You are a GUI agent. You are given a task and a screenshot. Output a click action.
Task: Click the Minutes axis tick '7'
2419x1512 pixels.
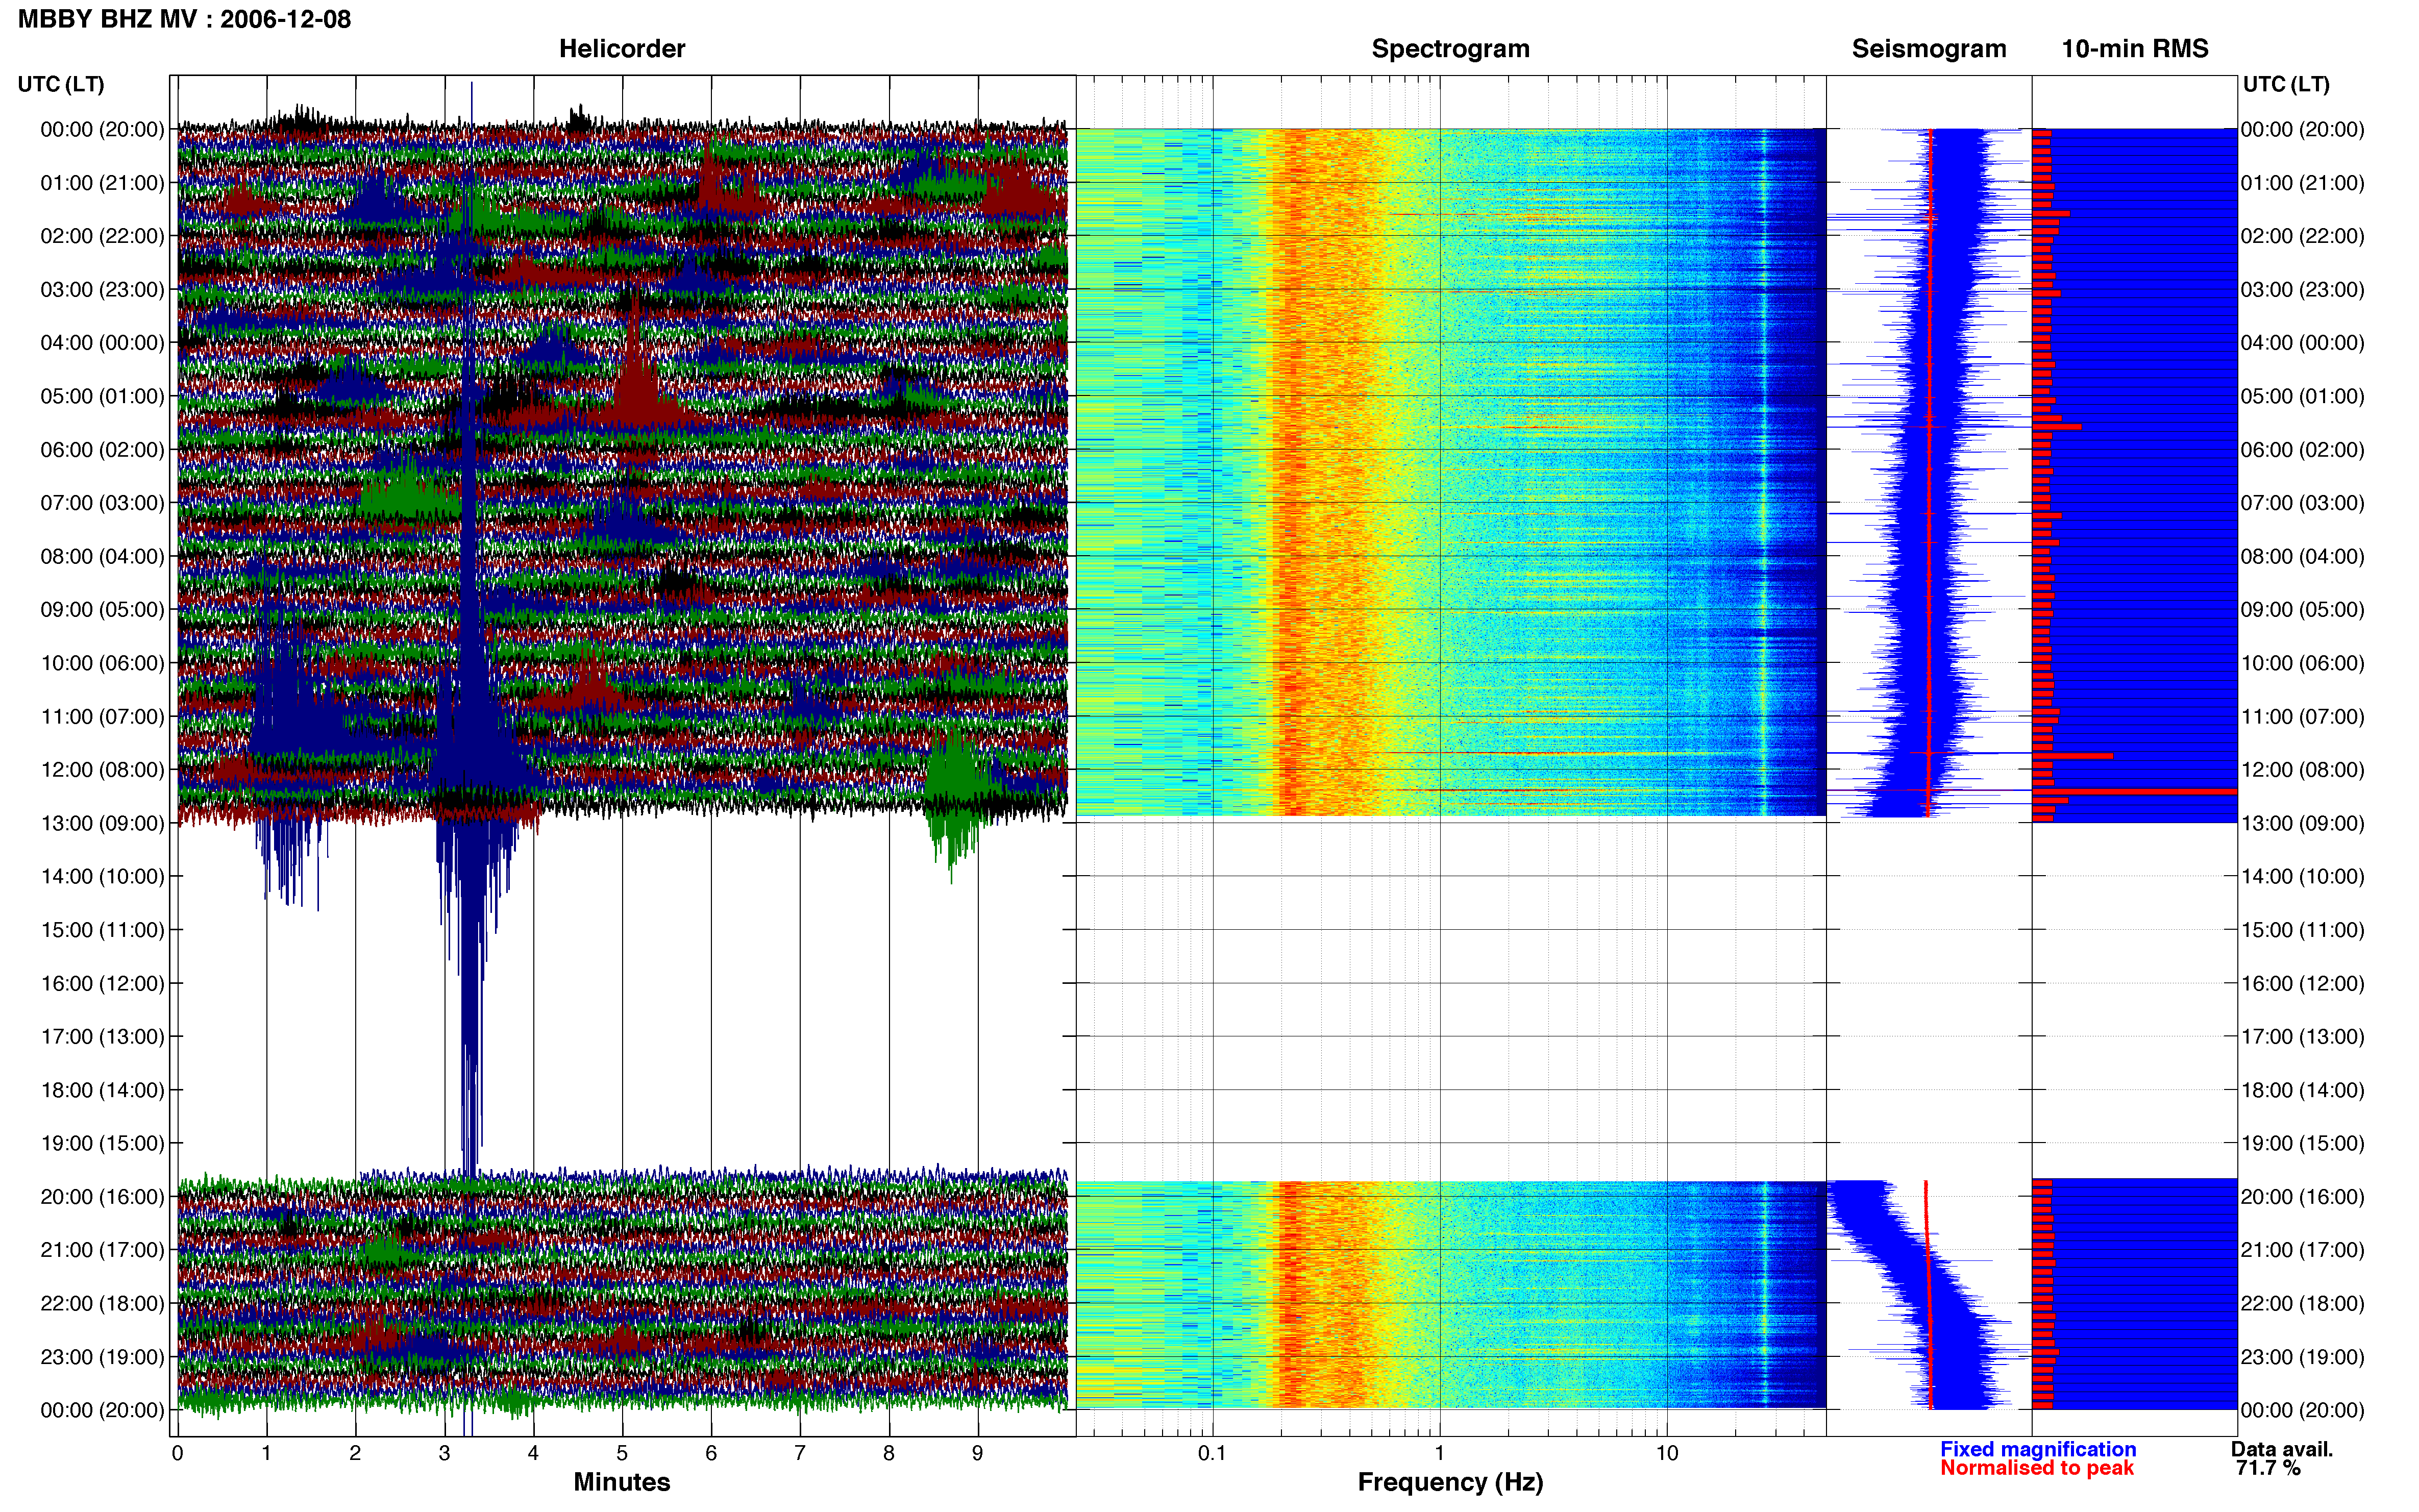[800, 1454]
